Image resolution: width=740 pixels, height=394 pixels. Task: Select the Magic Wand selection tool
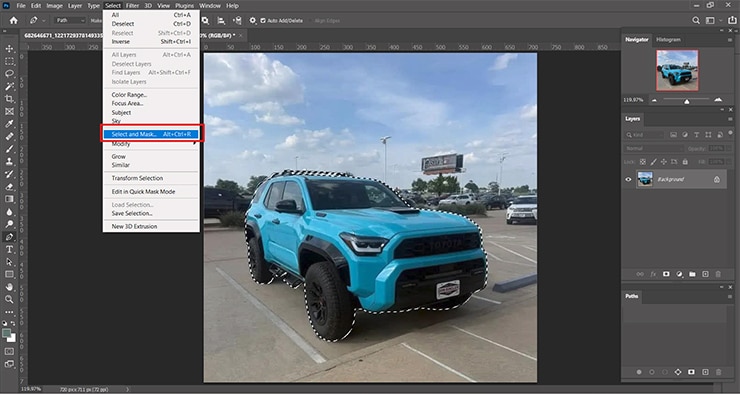(9, 86)
